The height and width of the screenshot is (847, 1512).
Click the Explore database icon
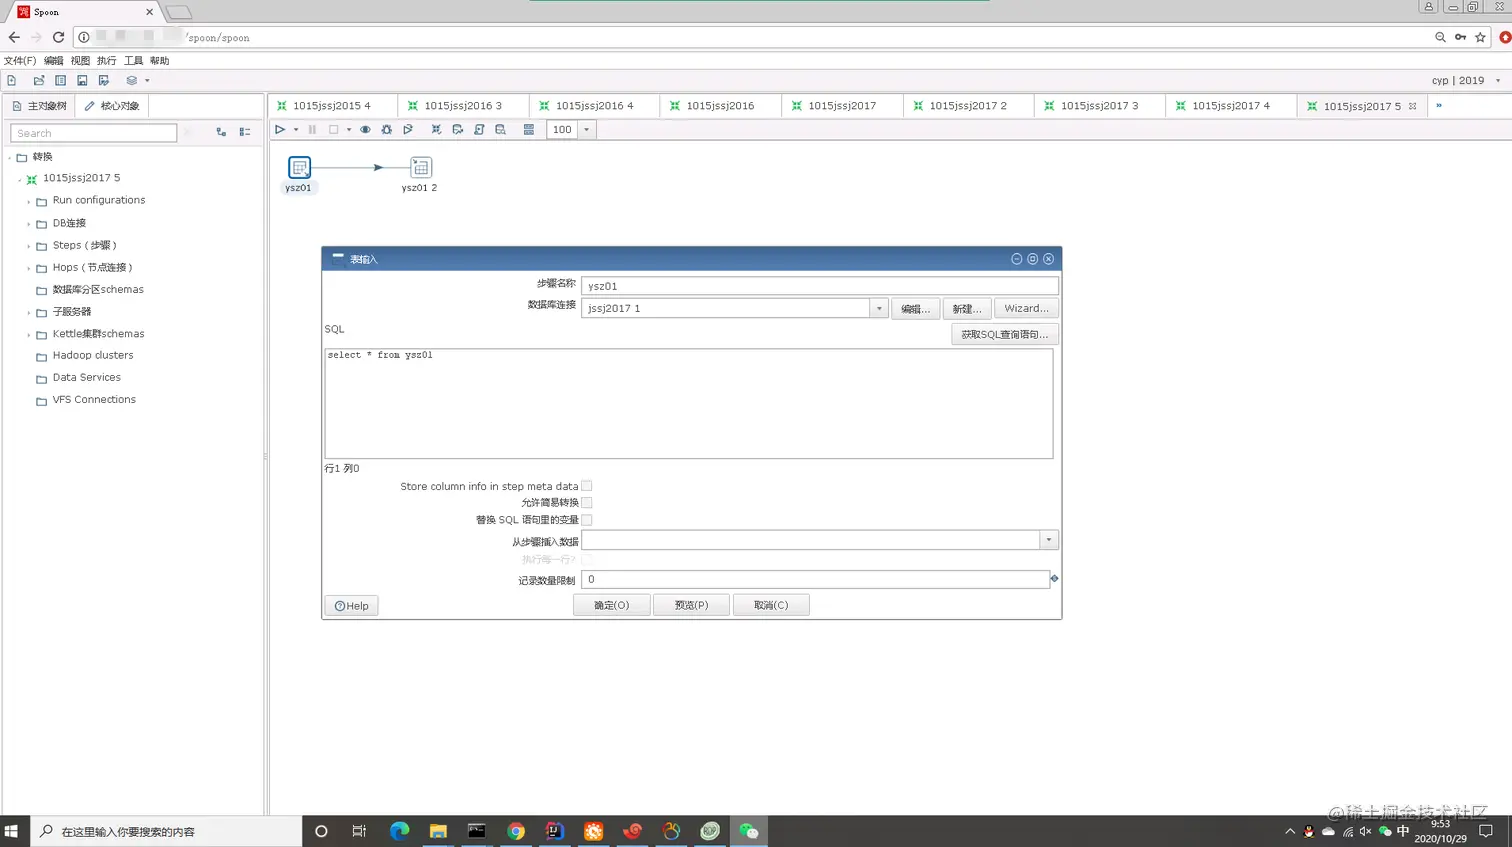500,129
